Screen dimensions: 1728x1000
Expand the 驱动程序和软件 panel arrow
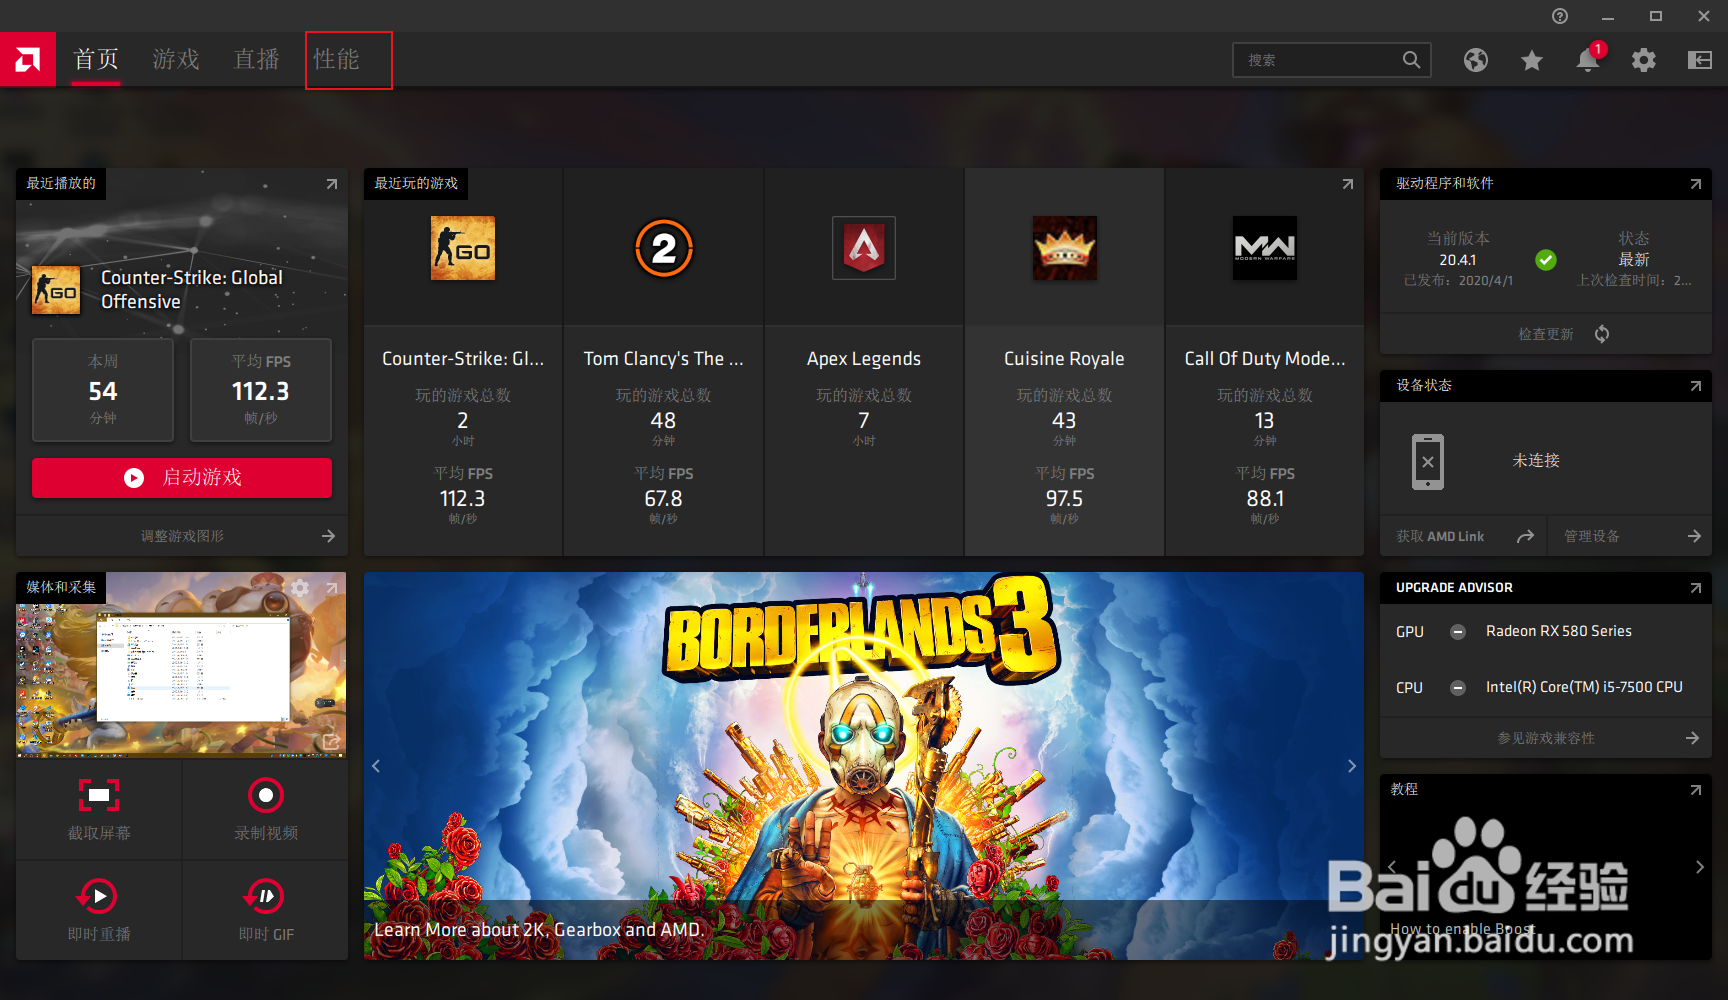[x=1695, y=184]
